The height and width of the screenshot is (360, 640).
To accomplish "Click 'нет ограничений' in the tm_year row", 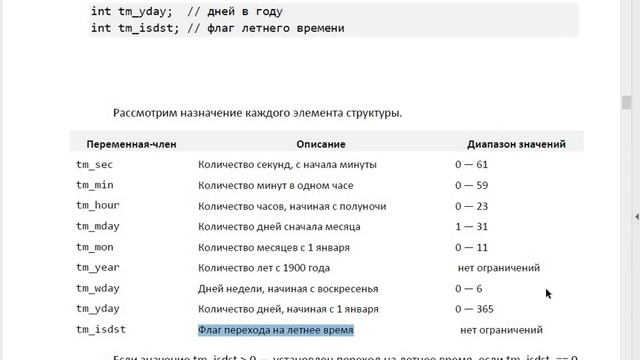I will click(499, 268).
